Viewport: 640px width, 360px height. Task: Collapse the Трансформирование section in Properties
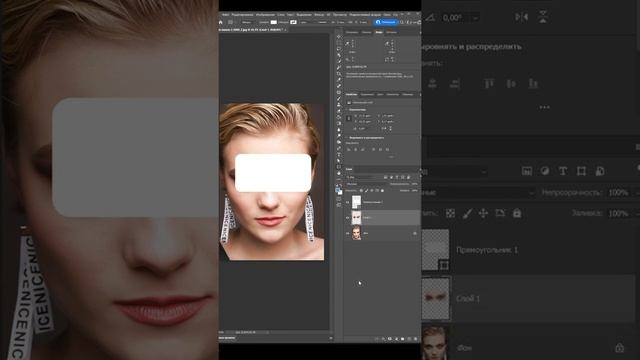click(347, 110)
